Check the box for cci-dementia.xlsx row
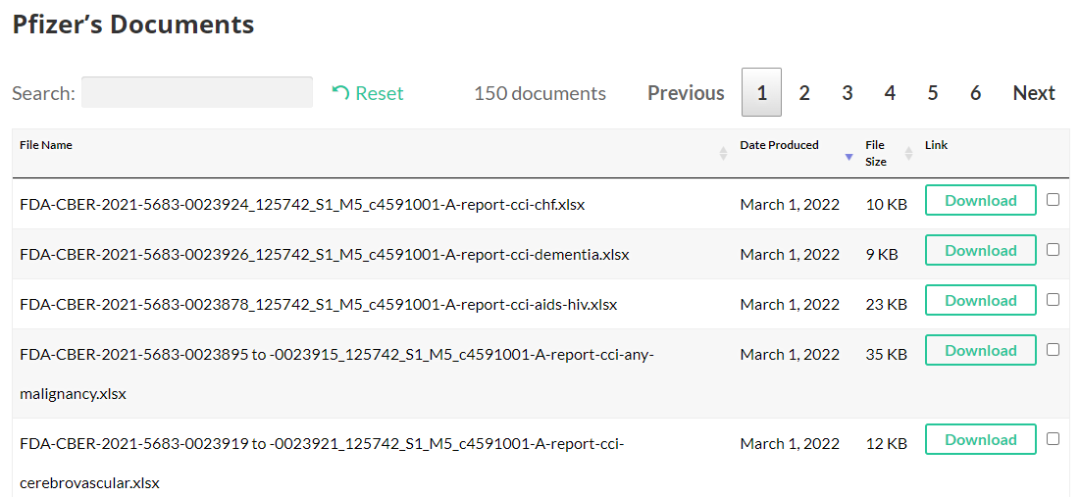This screenshot has width=1080, height=497. click(x=1053, y=250)
